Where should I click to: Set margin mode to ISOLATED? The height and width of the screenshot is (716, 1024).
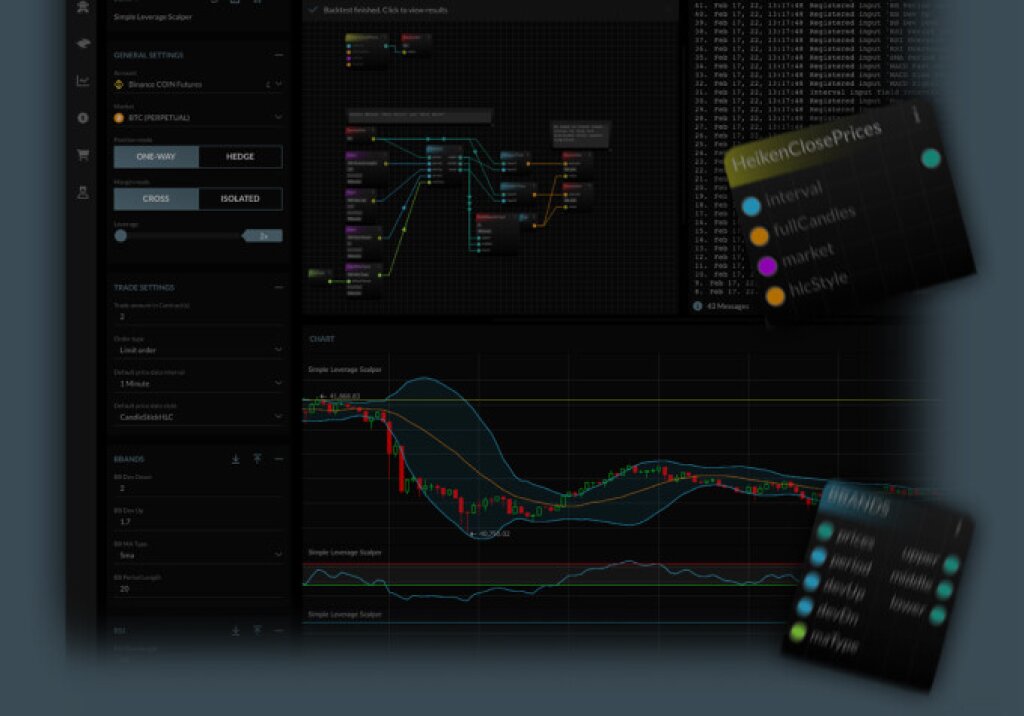(x=240, y=199)
